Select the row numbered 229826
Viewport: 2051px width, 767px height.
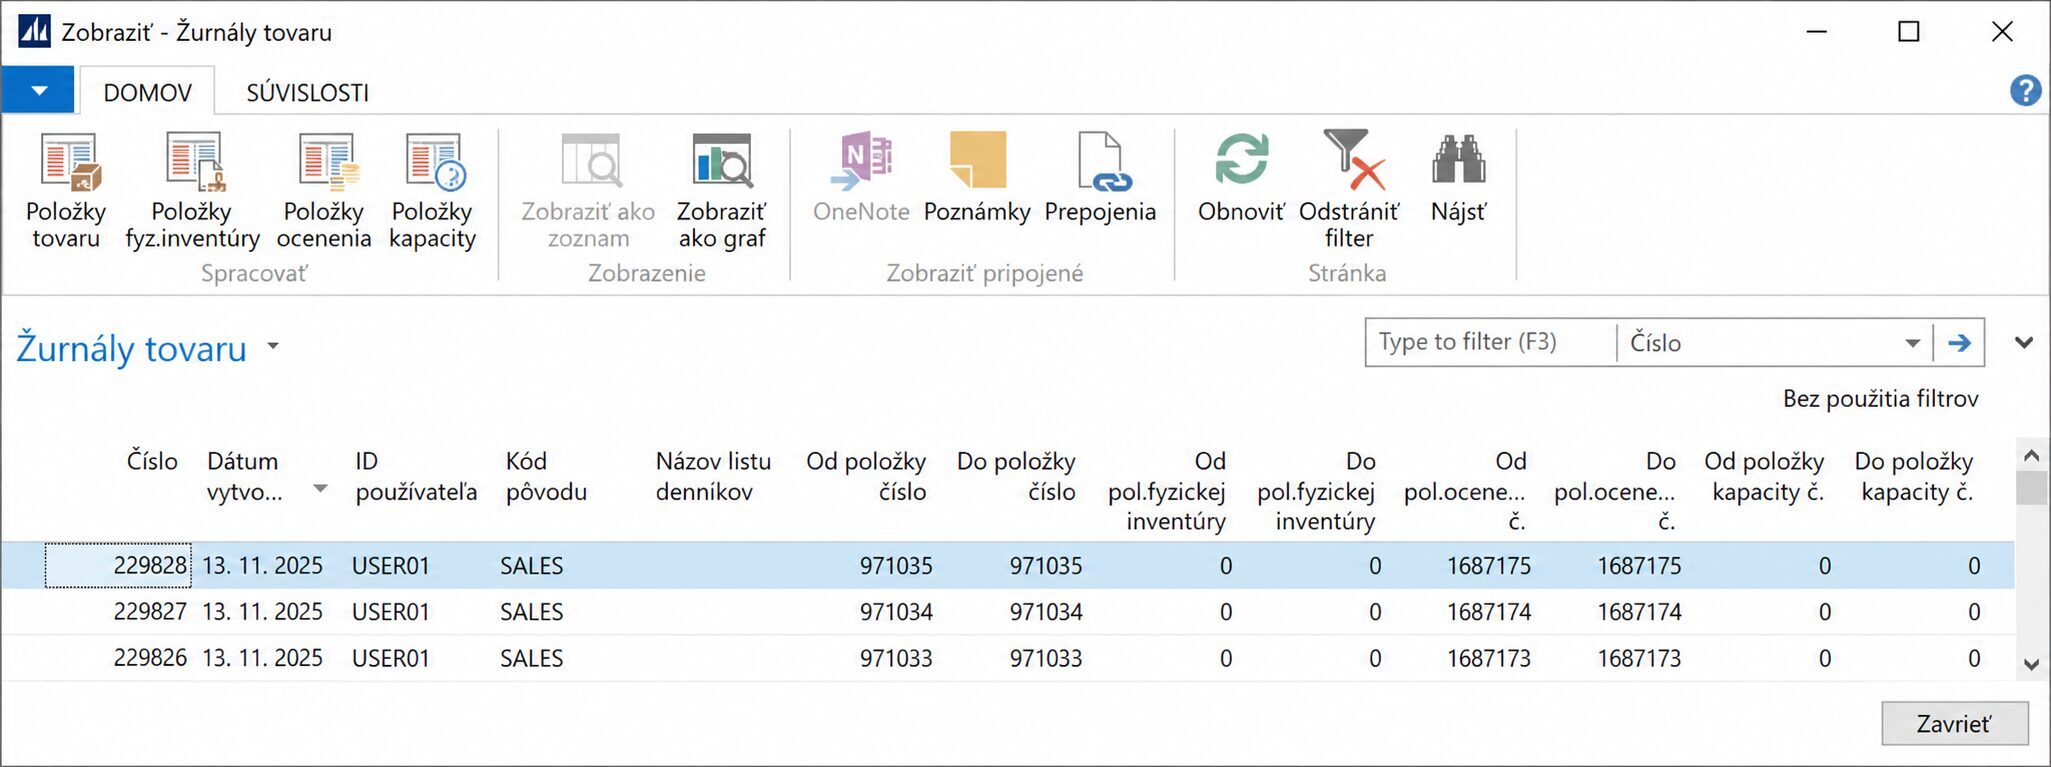(x=1007, y=658)
